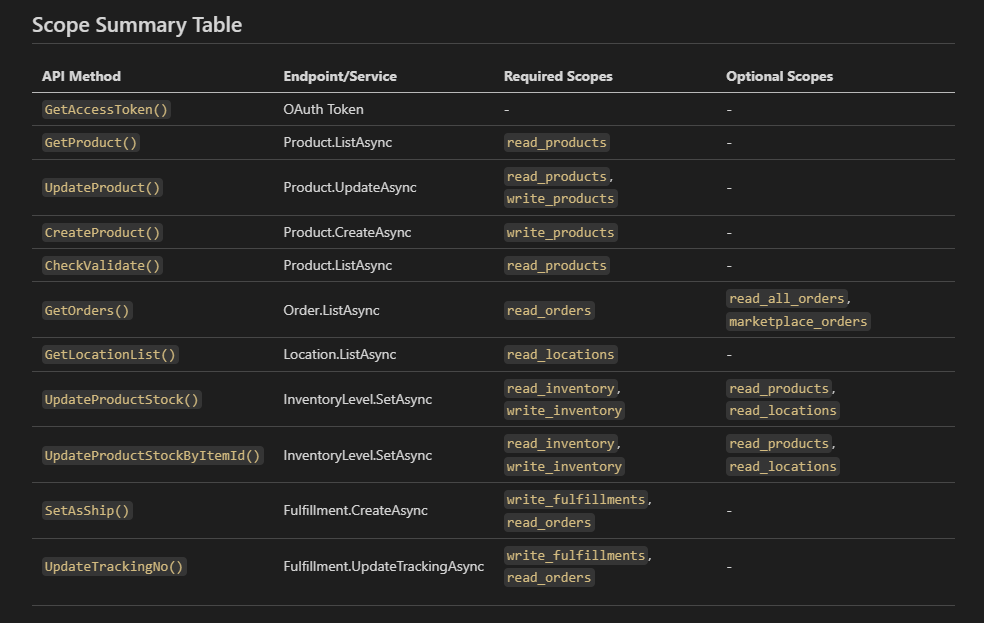
Task: Click the Scope Summary Table heading
Action: pos(137,25)
